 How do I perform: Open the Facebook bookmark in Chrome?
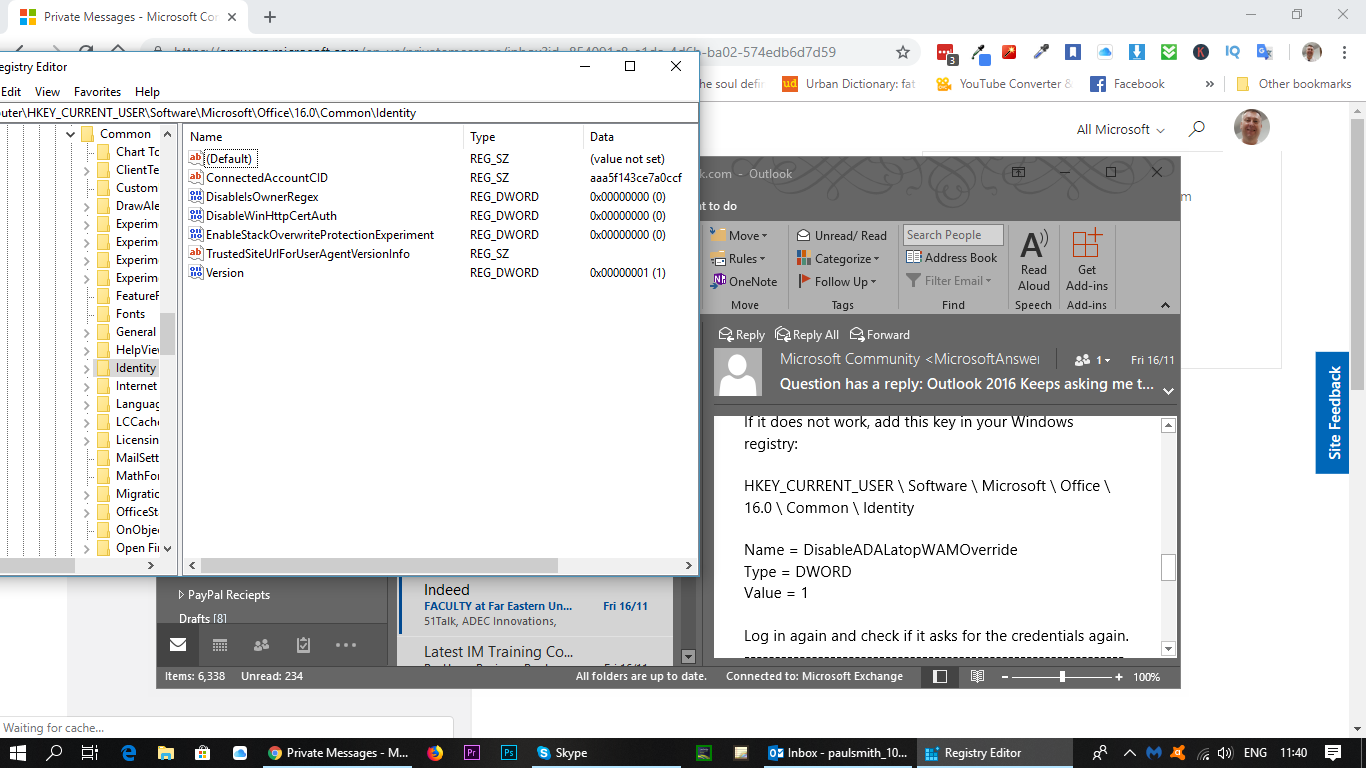(x=1128, y=84)
